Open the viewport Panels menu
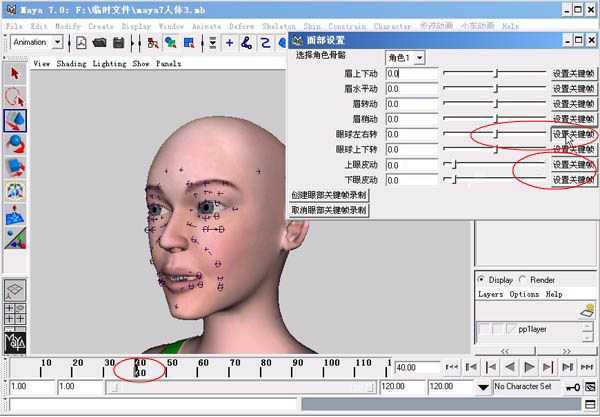This screenshot has width=600, height=417. coord(168,64)
